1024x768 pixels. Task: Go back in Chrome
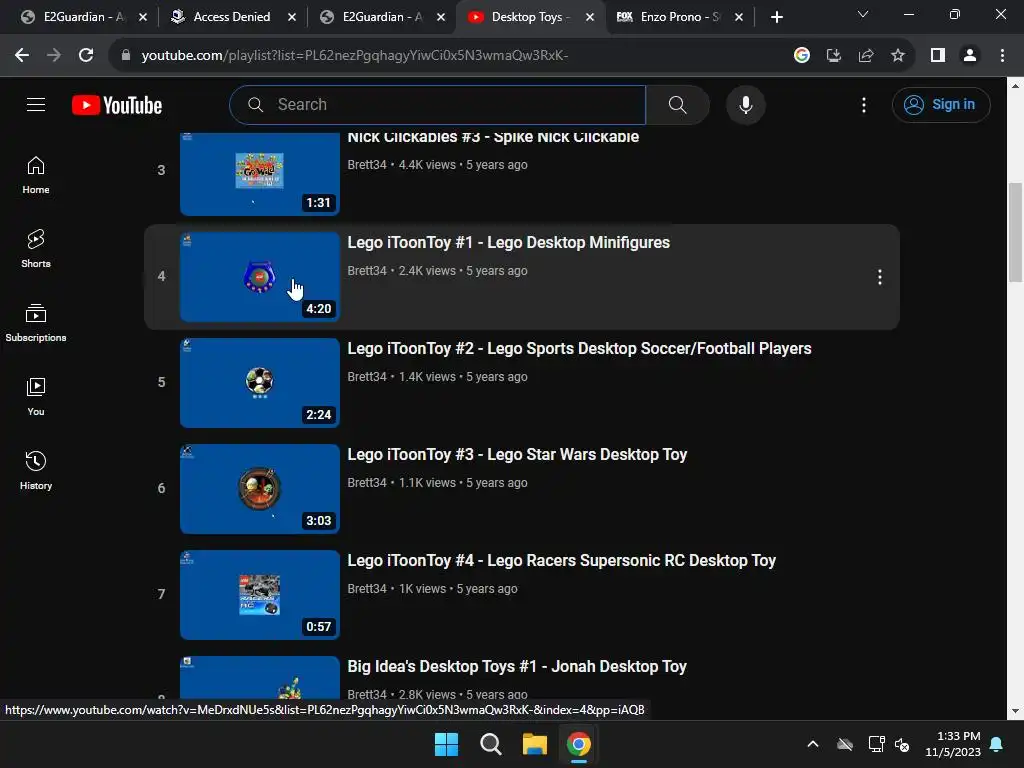22,56
